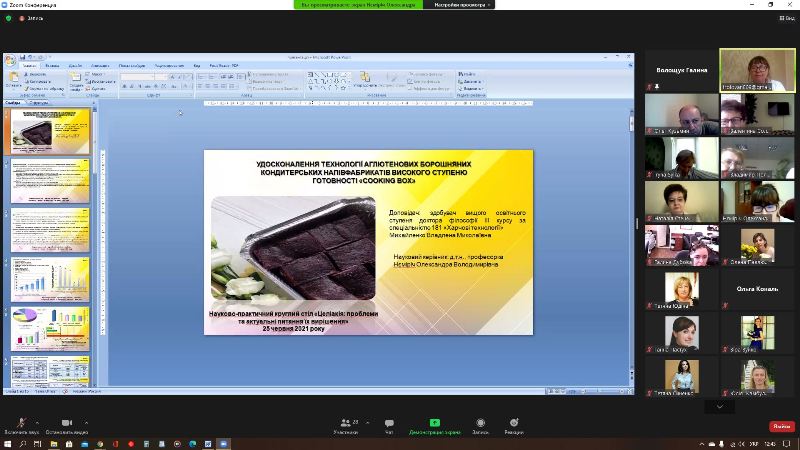Screen dimensions: 800x450
Task: Open video options caret beside camera
Action: tap(86, 422)
